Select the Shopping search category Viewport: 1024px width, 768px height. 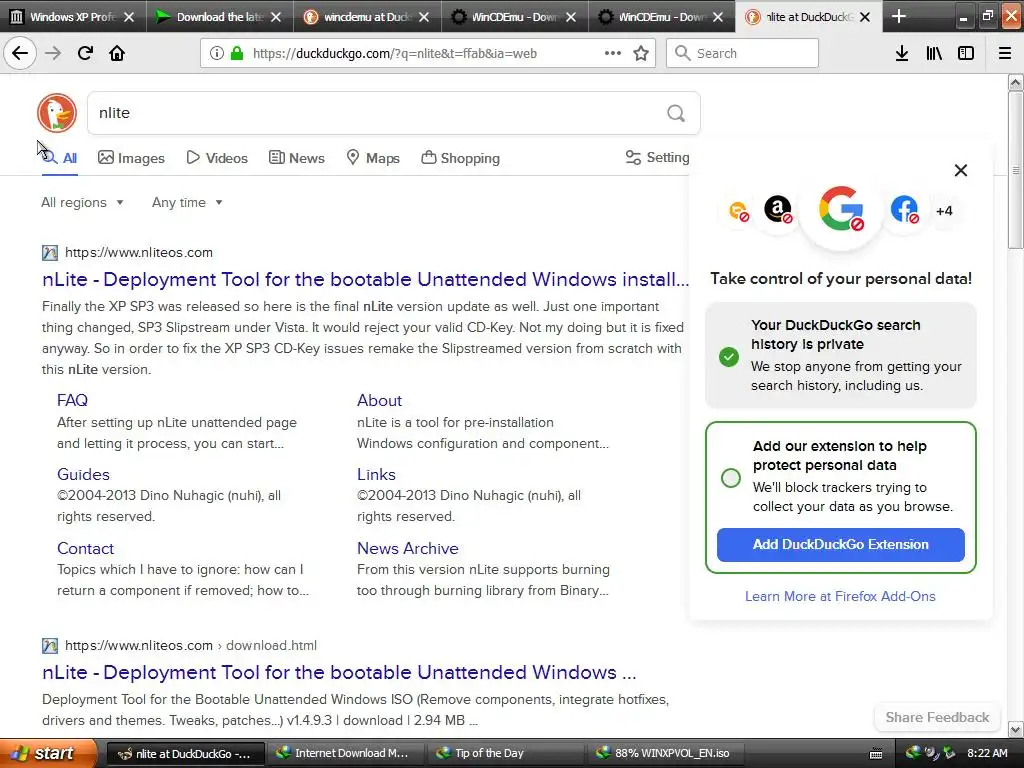(x=460, y=158)
